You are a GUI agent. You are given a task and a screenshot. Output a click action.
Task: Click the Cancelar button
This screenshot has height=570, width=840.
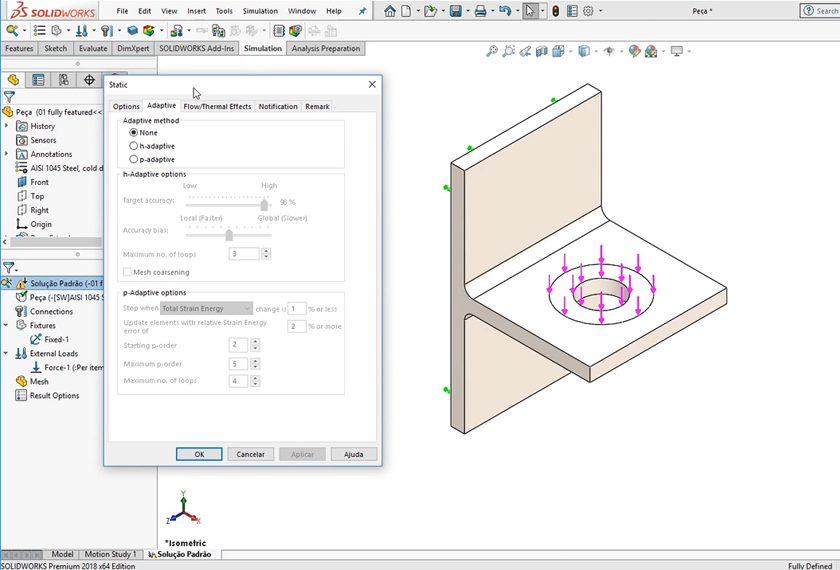pos(250,454)
